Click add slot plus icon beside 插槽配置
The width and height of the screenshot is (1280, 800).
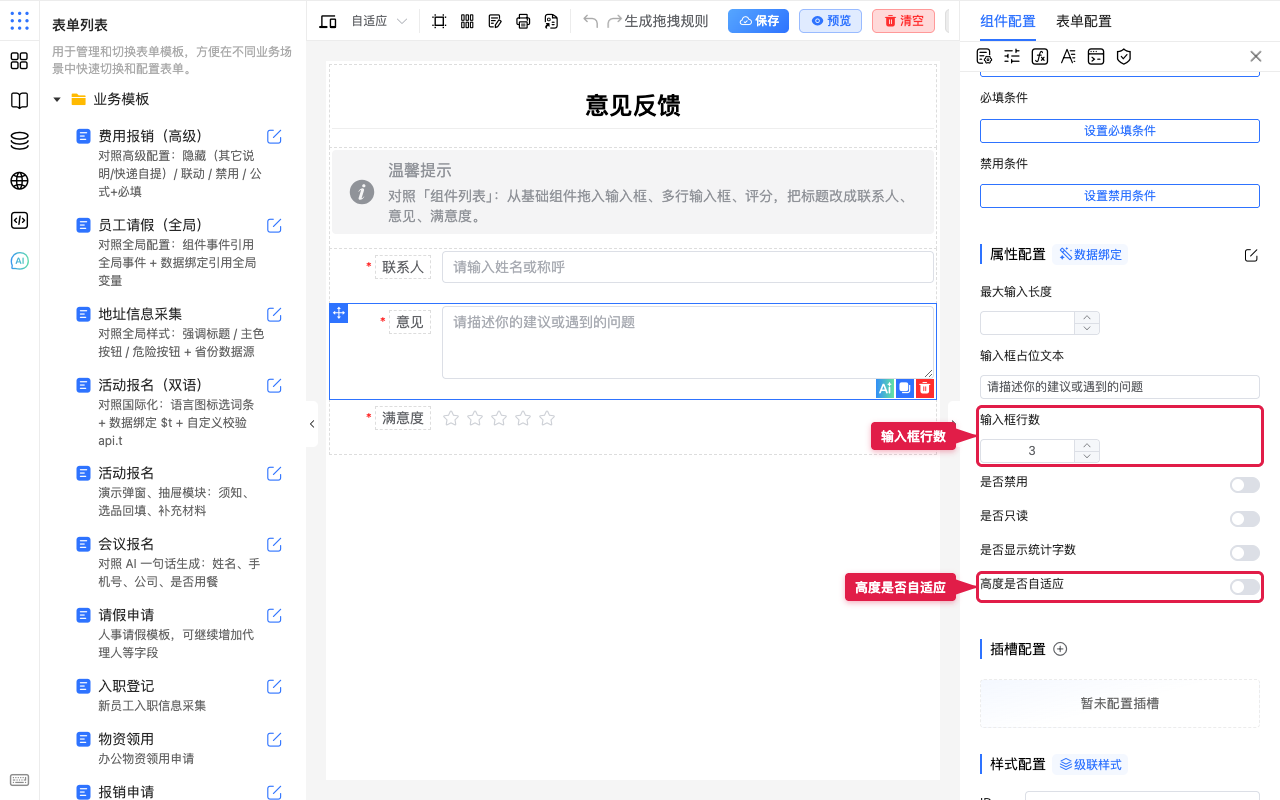click(x=1061, y=649)
